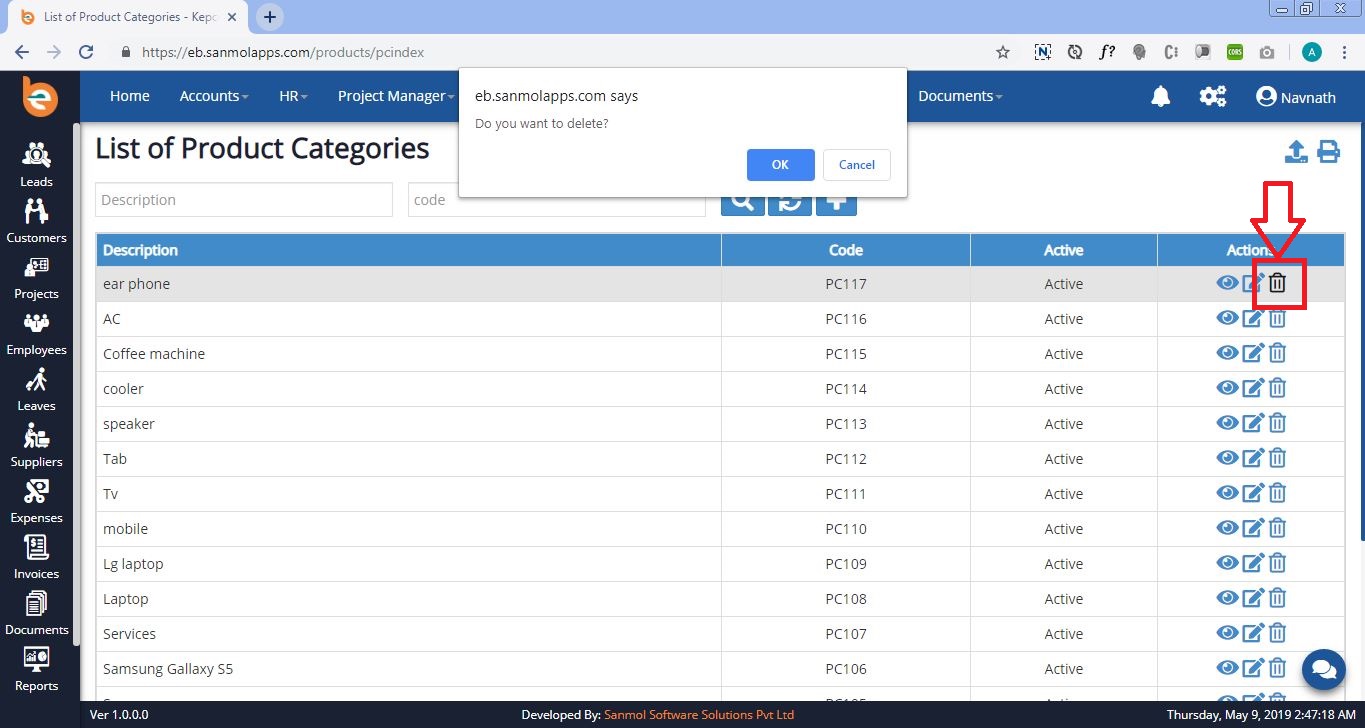Click the print icon

[1328, 152]
